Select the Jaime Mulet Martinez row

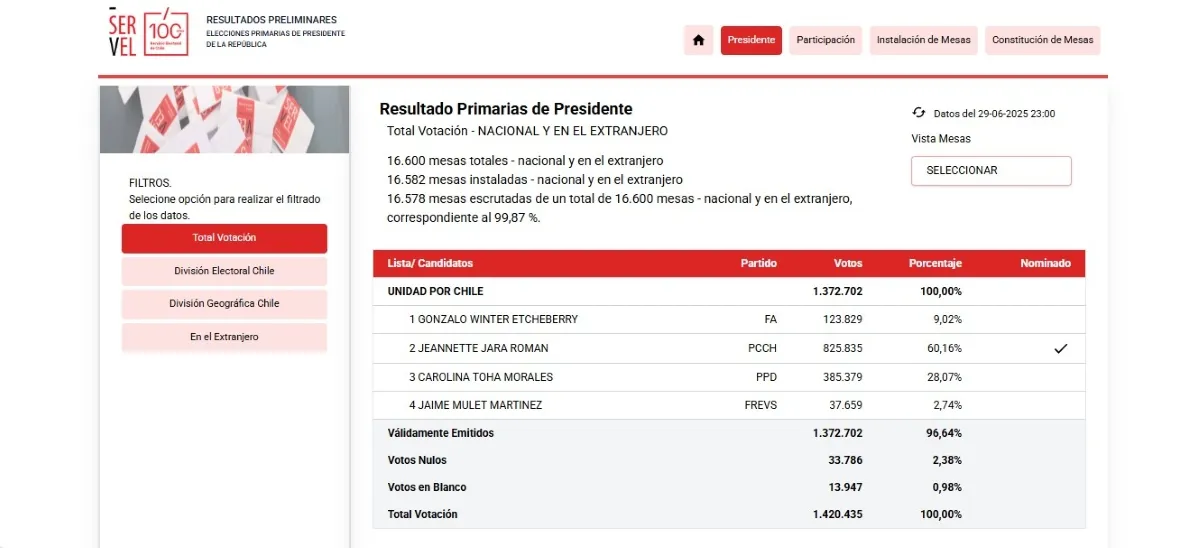coord(729,405)
